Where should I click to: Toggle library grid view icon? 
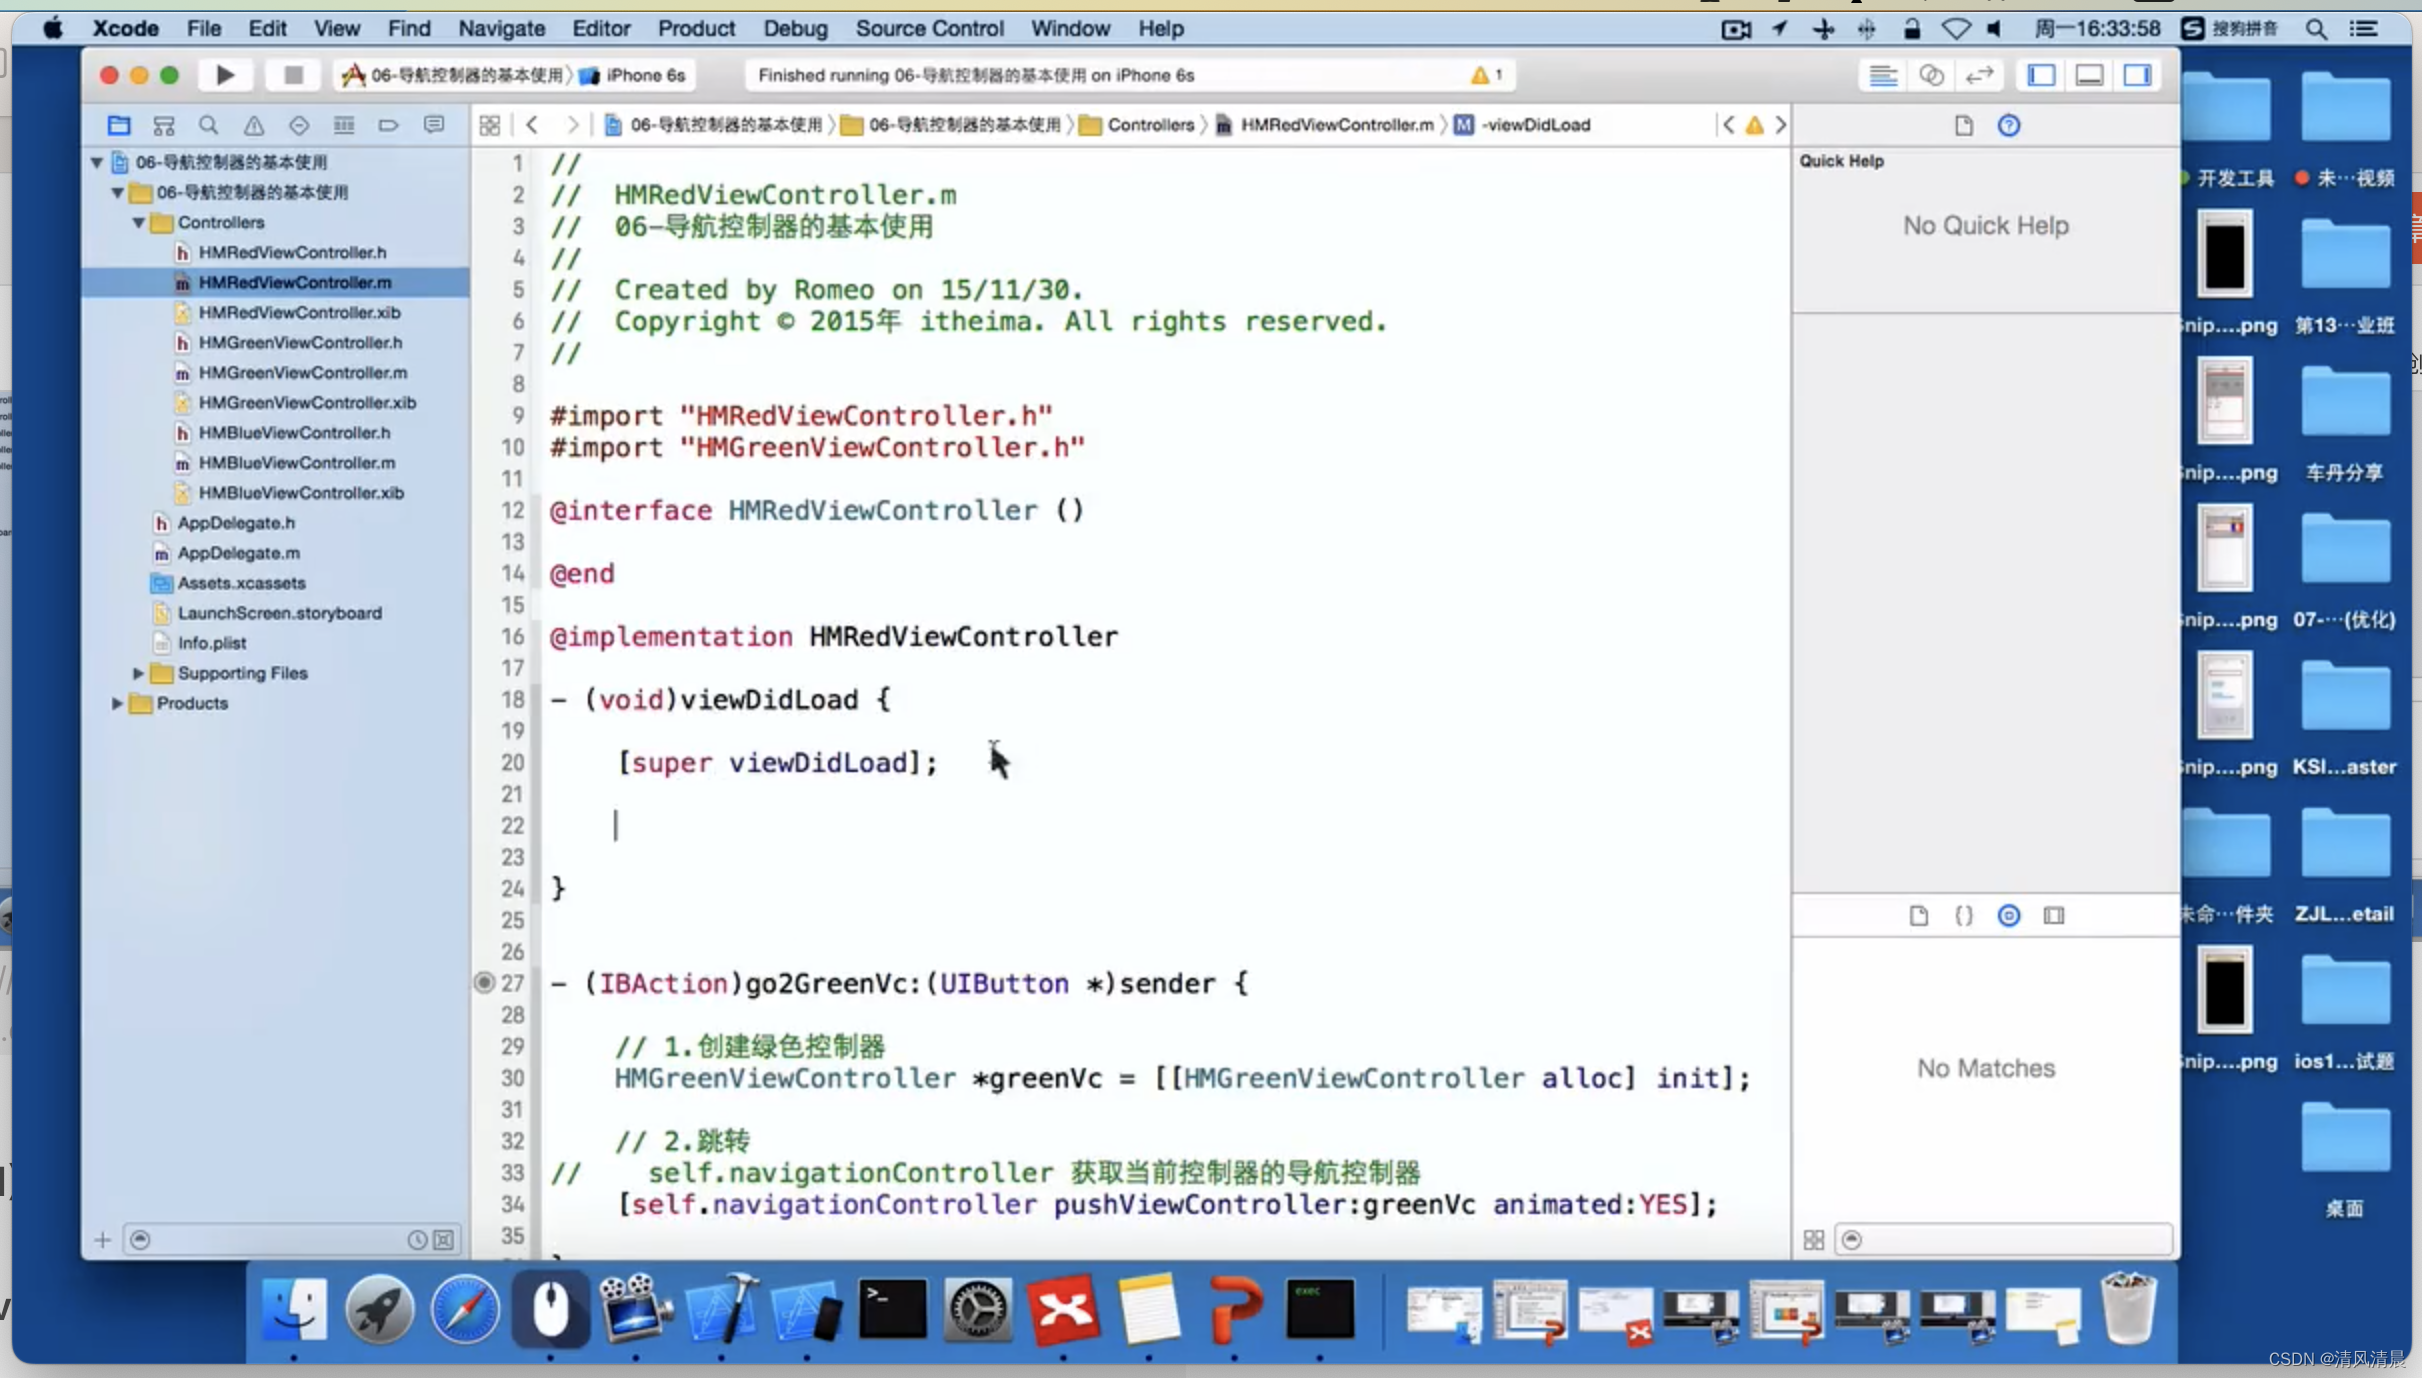[1814, 1240]
